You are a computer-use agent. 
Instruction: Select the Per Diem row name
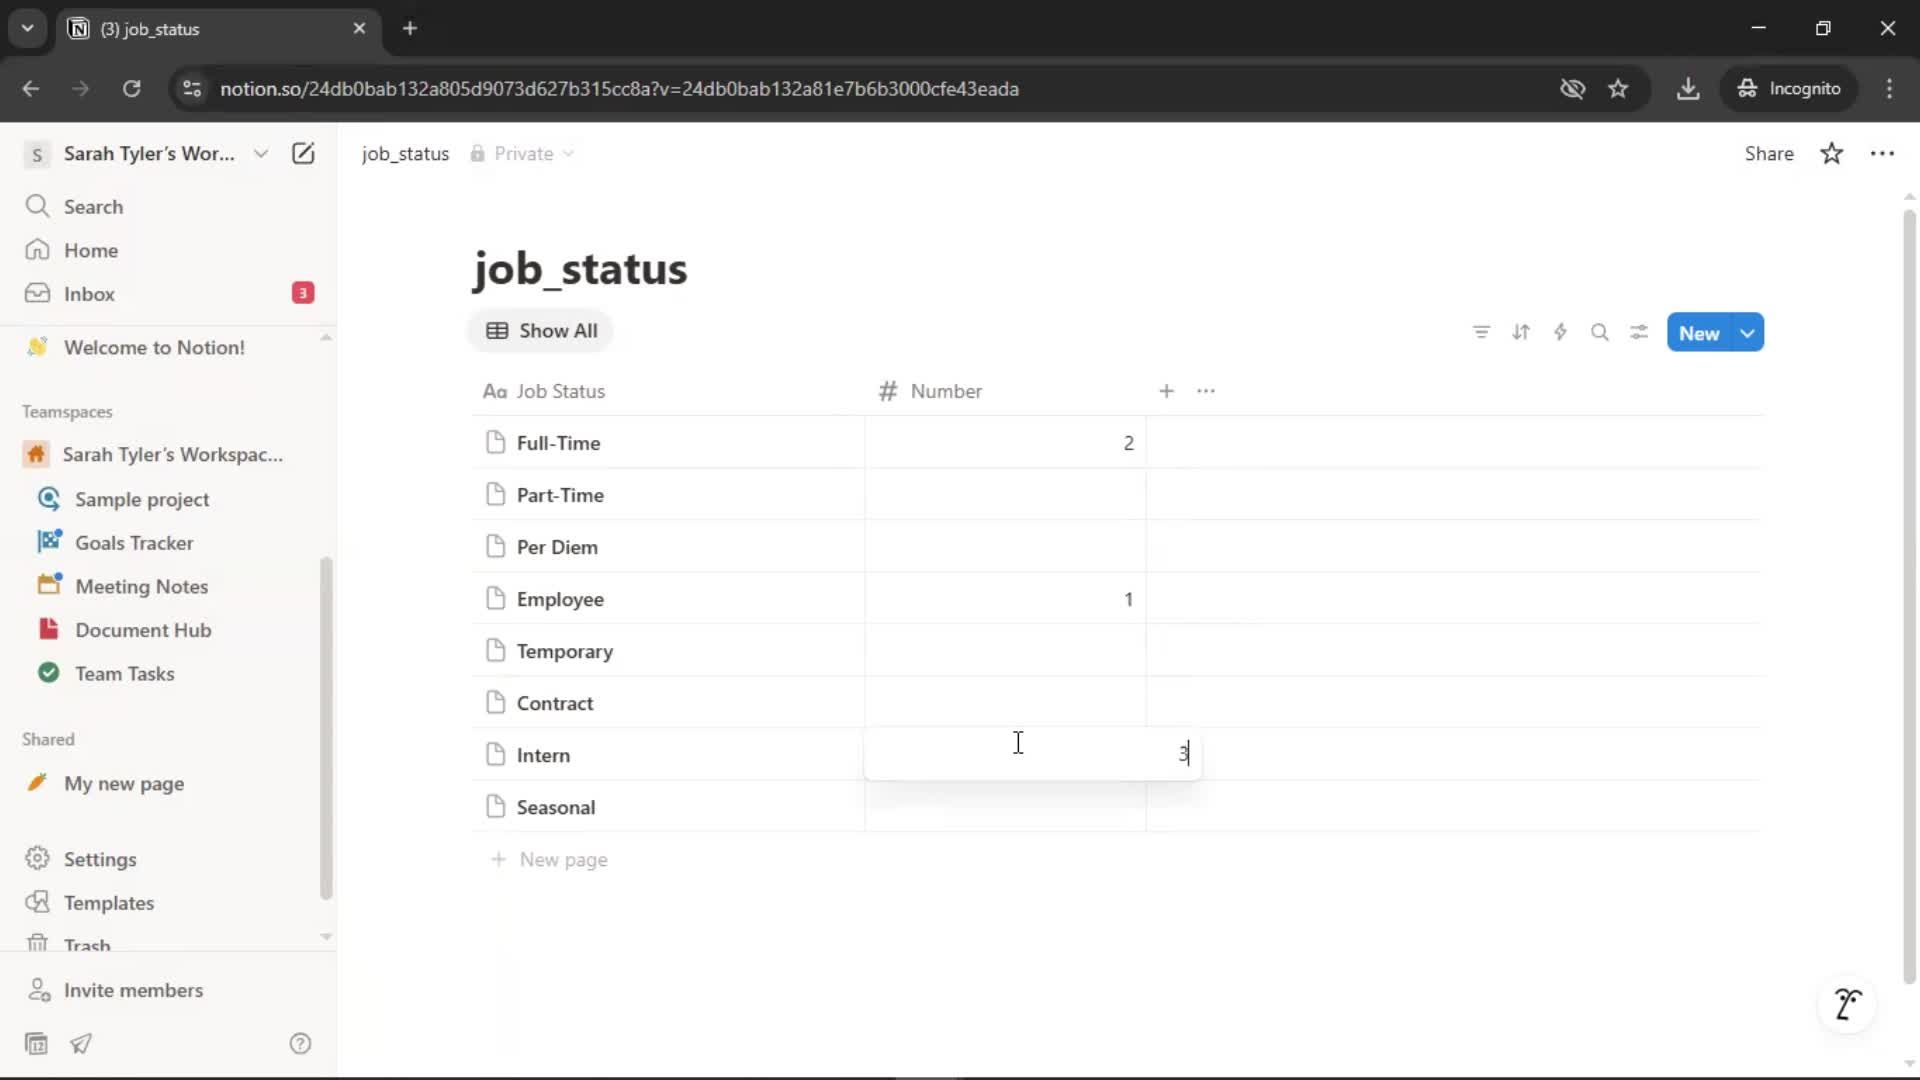coord(557,547)
